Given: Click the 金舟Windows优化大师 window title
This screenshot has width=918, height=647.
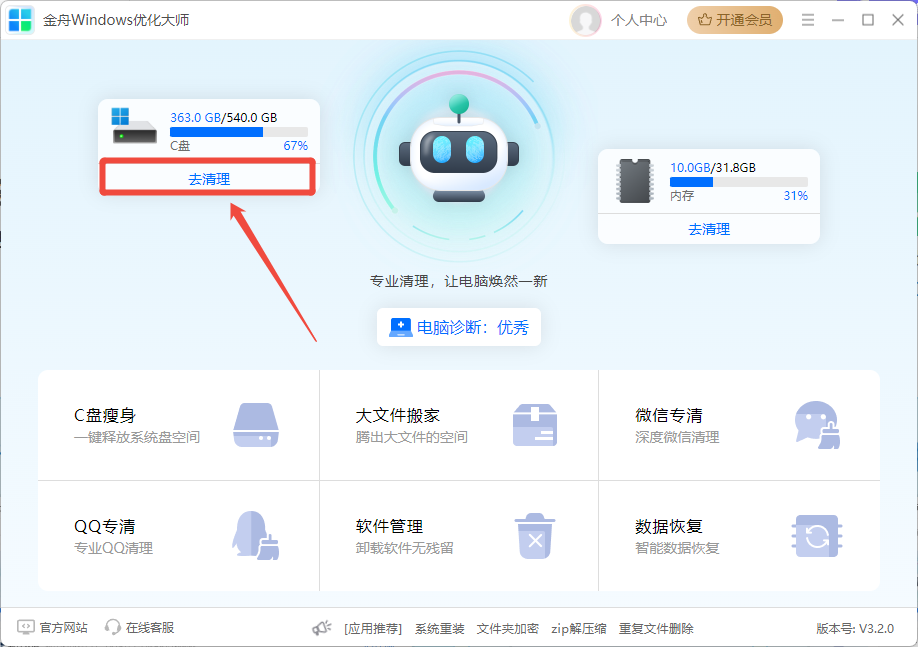Looking at the screenshot, I should pyautogui.click(x=116, y=20).
